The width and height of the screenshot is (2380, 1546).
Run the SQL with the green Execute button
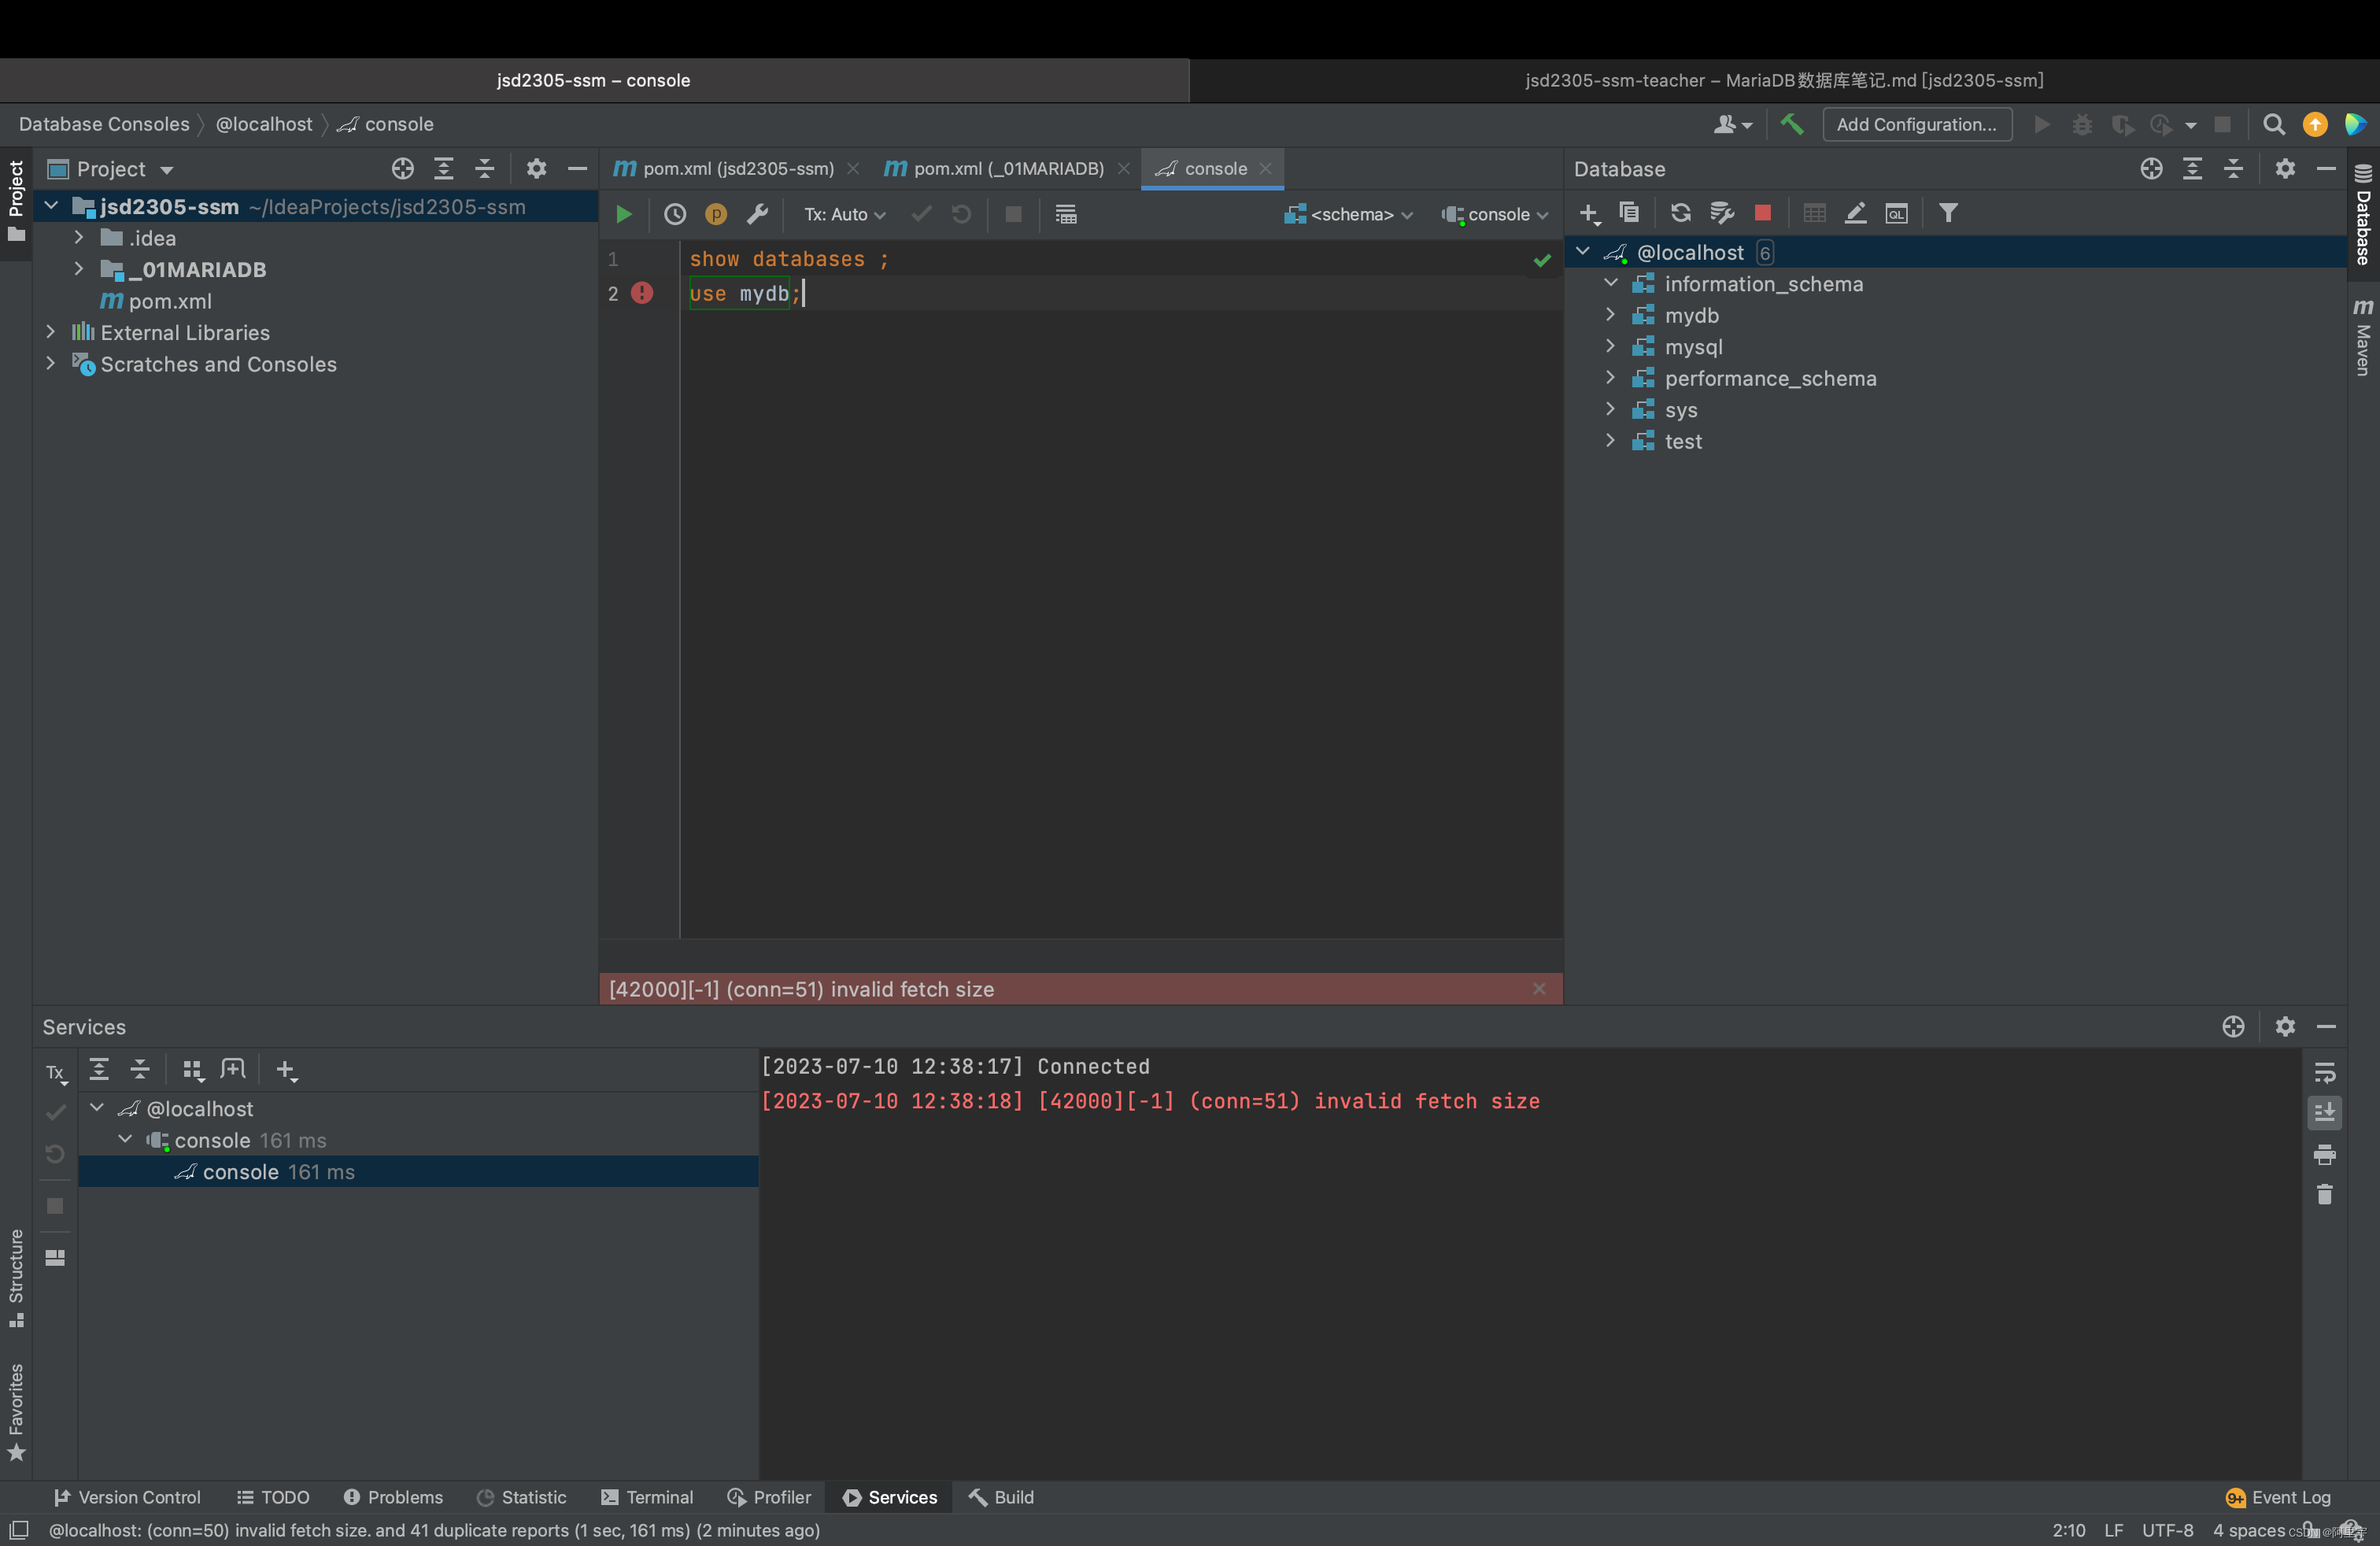coord(623,214)
